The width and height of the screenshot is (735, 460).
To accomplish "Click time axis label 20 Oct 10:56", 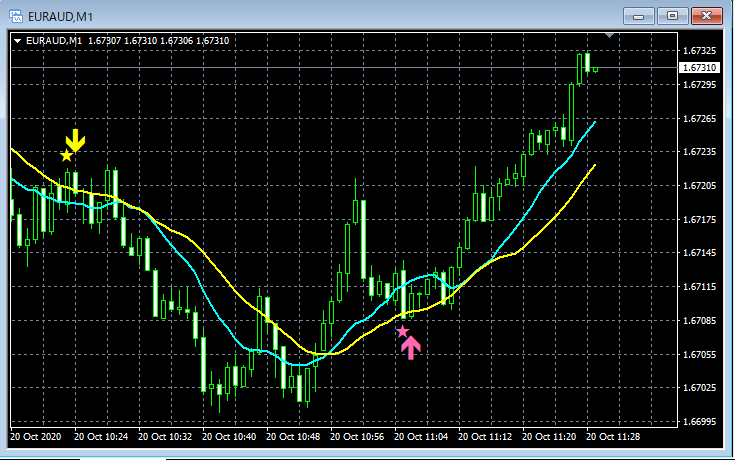I will tap(357, 437).
